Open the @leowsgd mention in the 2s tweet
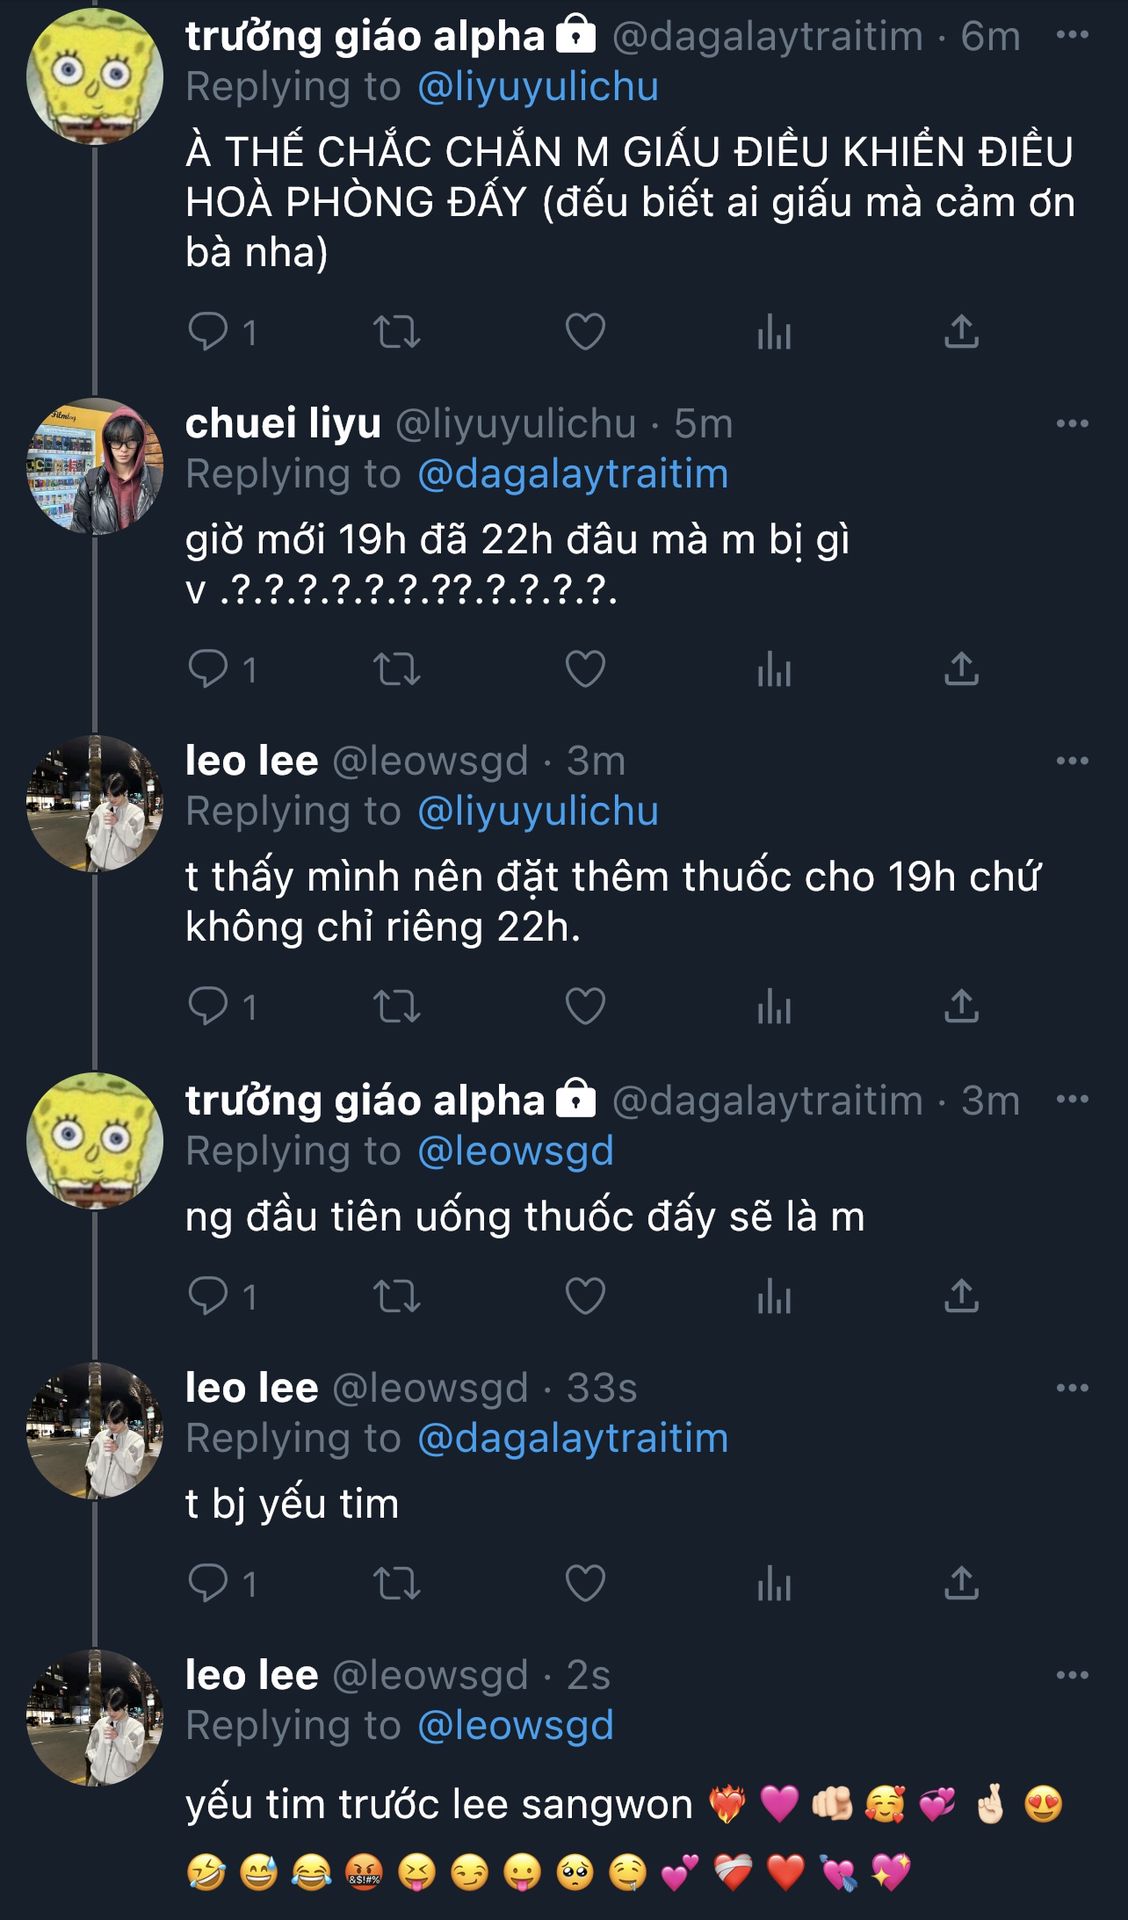The image size is (1128, 1920). (515, 1726)
